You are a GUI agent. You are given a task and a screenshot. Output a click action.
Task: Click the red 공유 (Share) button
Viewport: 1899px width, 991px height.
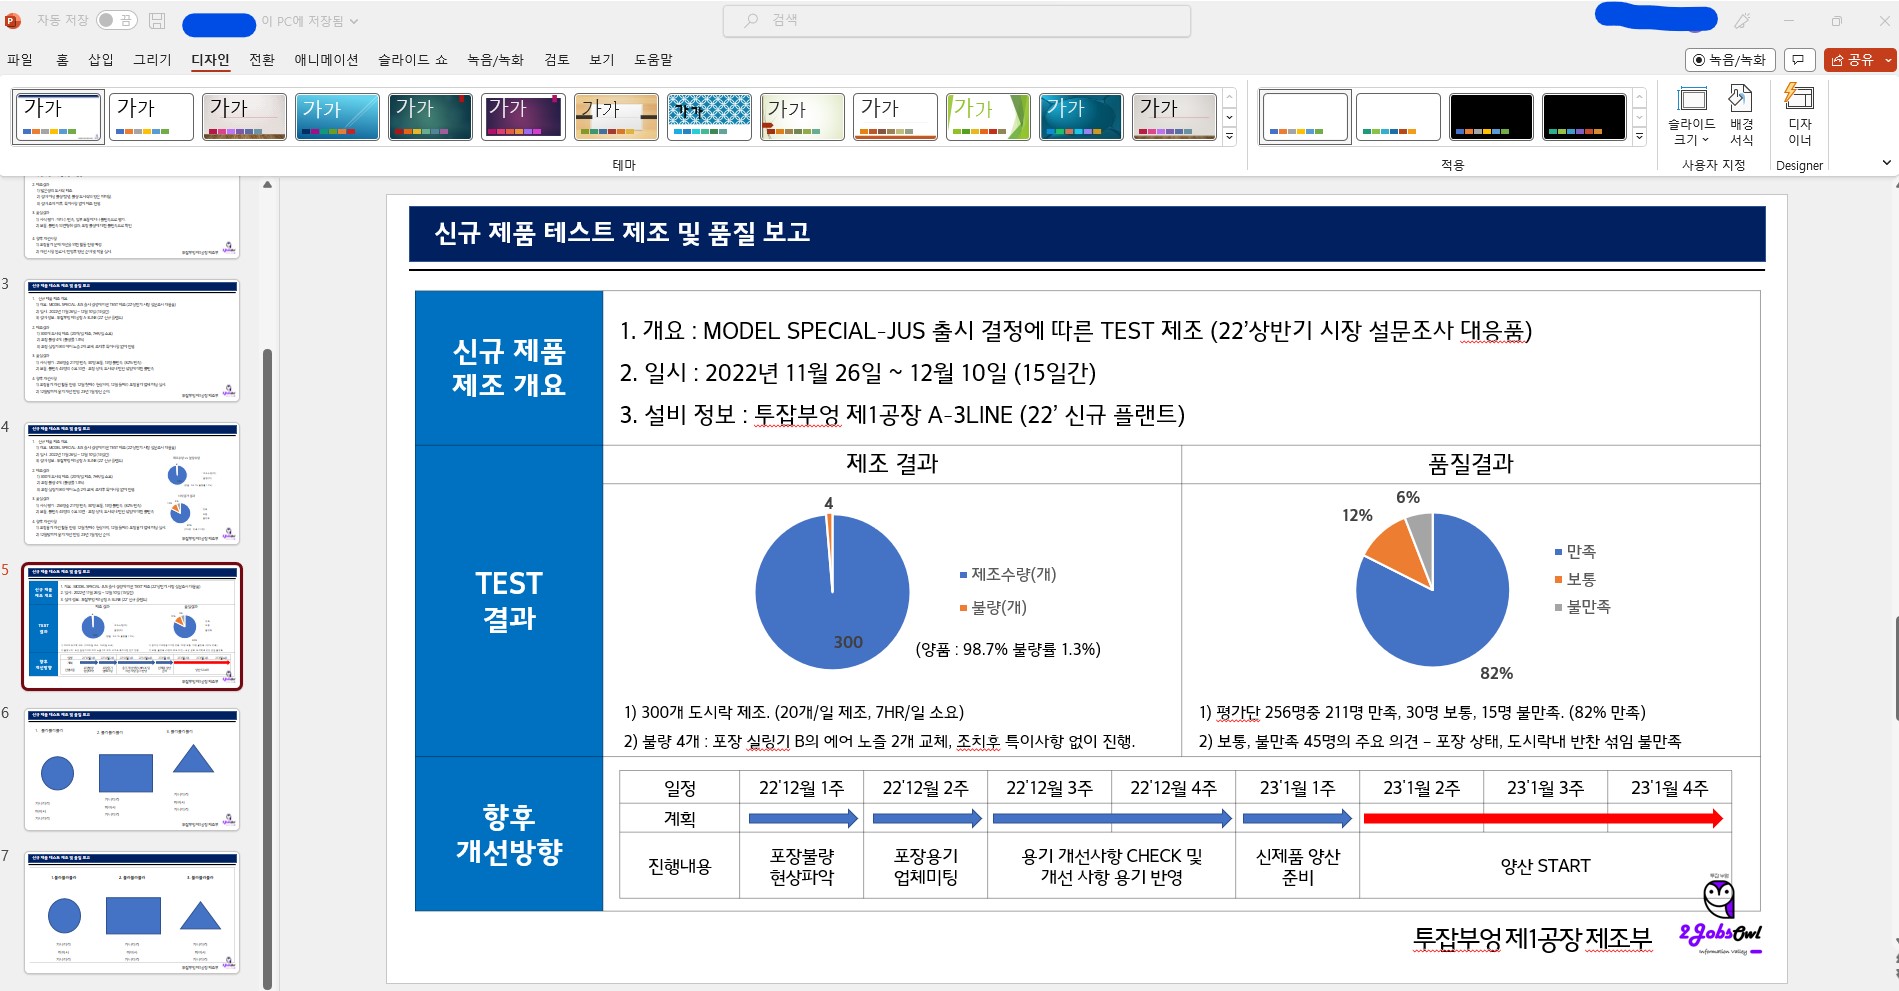pyautogui.click(x=1856, y=59)
